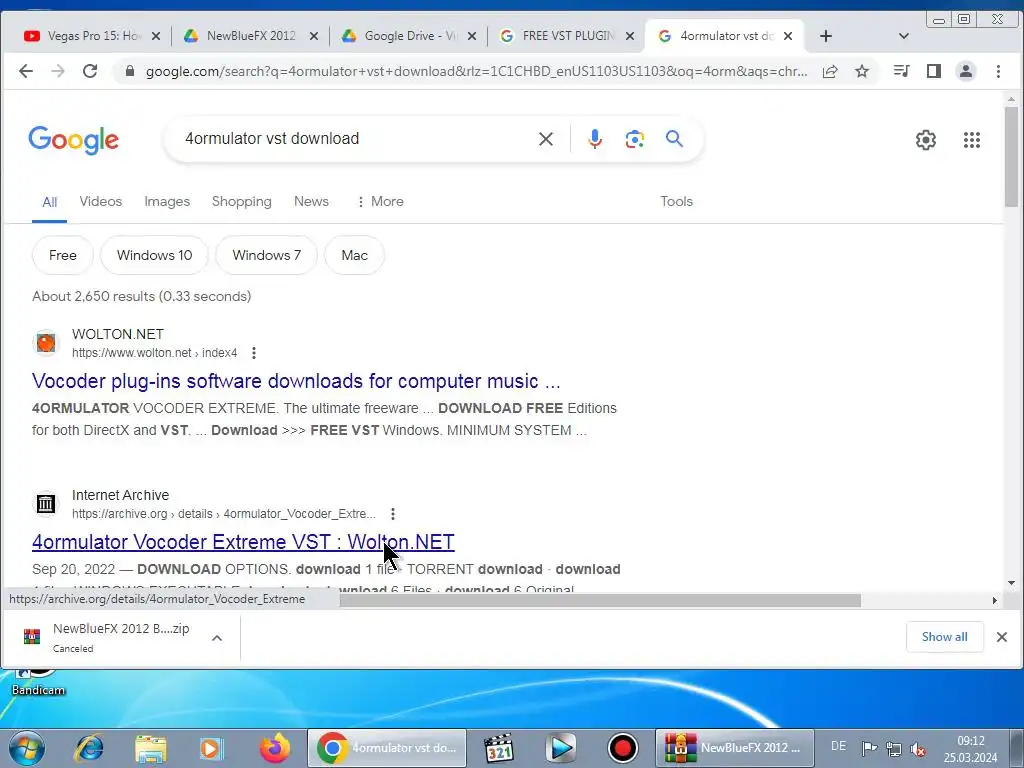Click the lock icon in the address bar

130,71
